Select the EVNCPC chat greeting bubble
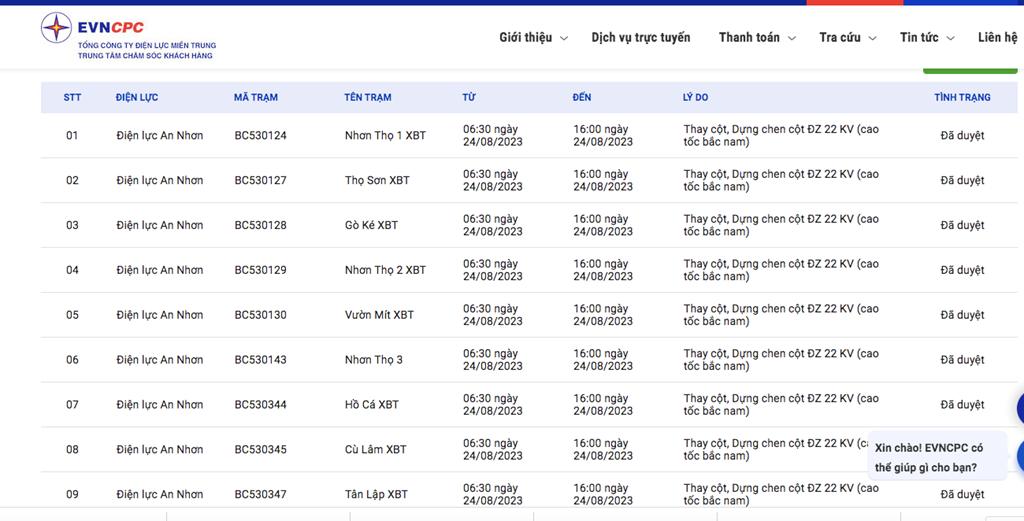The image size is (1024, 521). coord(937,457)
